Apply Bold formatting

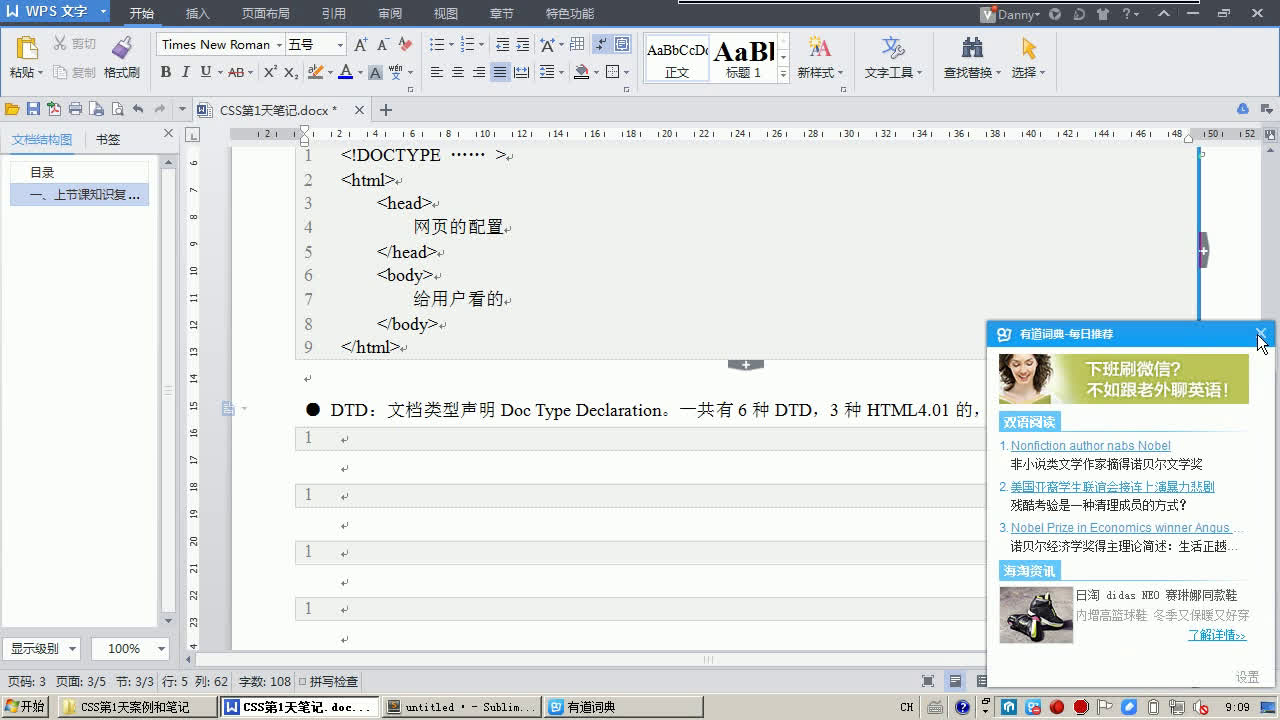pyautogui.click(x=166, y=72)
